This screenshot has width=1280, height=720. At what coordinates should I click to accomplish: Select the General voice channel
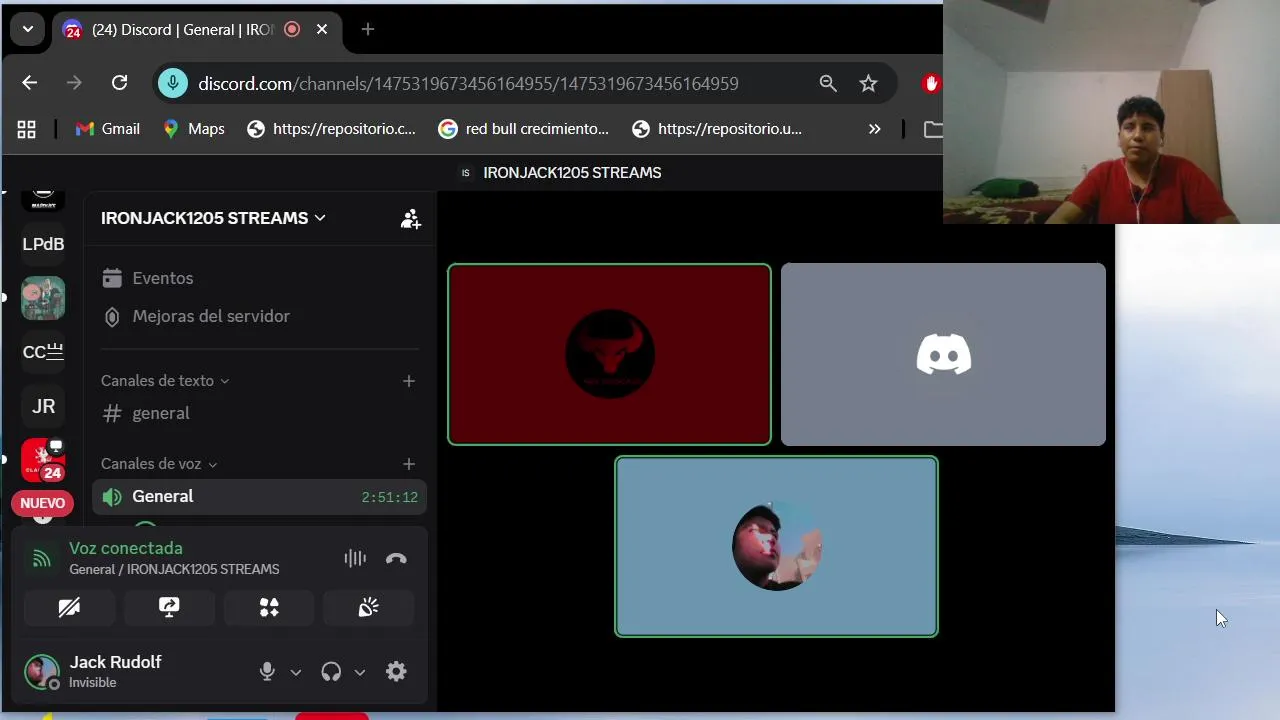pos(260,497)
